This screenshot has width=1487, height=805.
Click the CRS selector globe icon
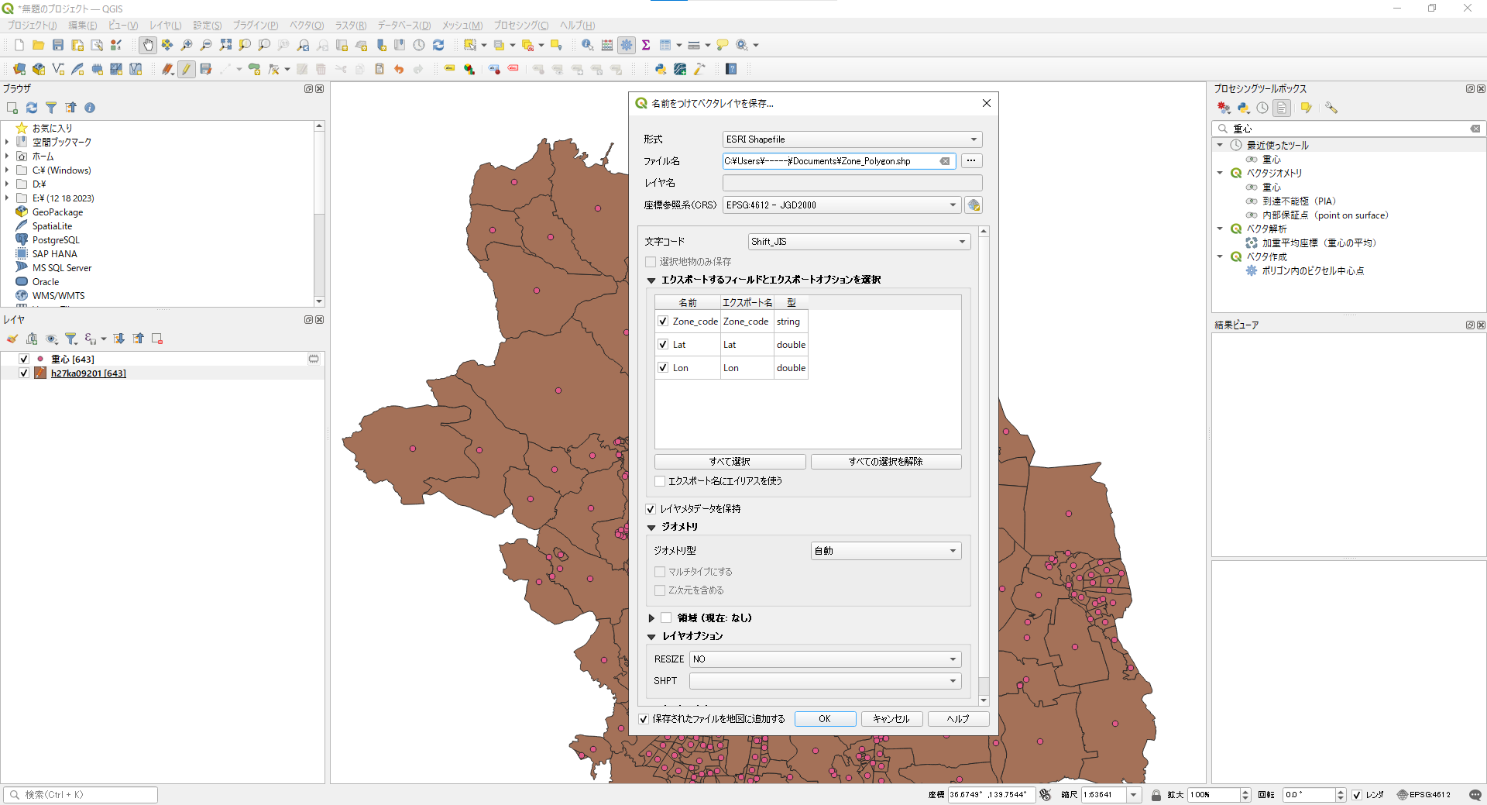973,205
